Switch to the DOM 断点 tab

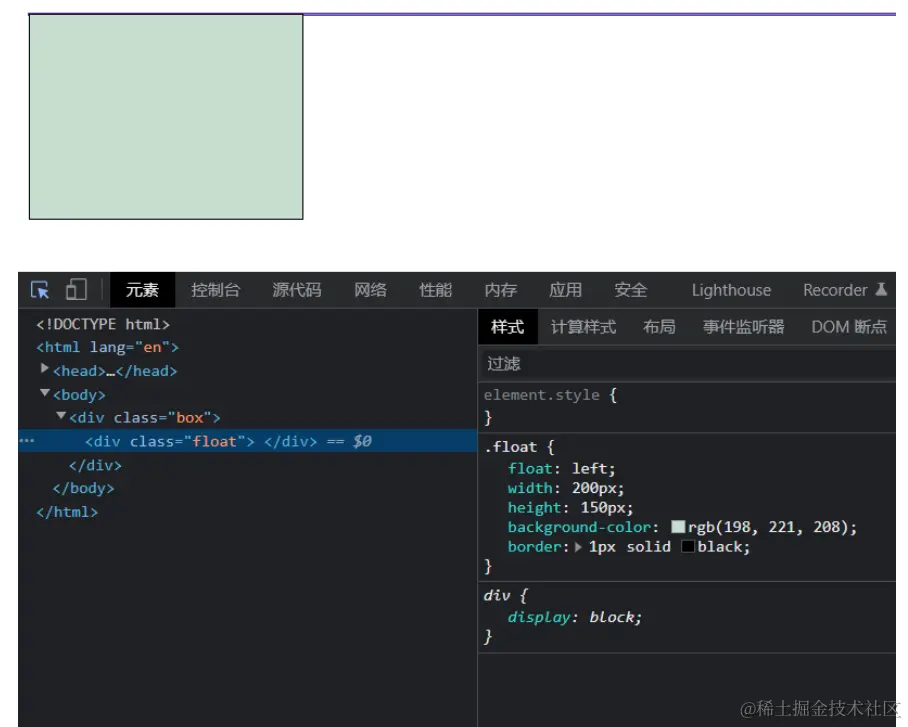pyautogui.click(x=849, y=327)
